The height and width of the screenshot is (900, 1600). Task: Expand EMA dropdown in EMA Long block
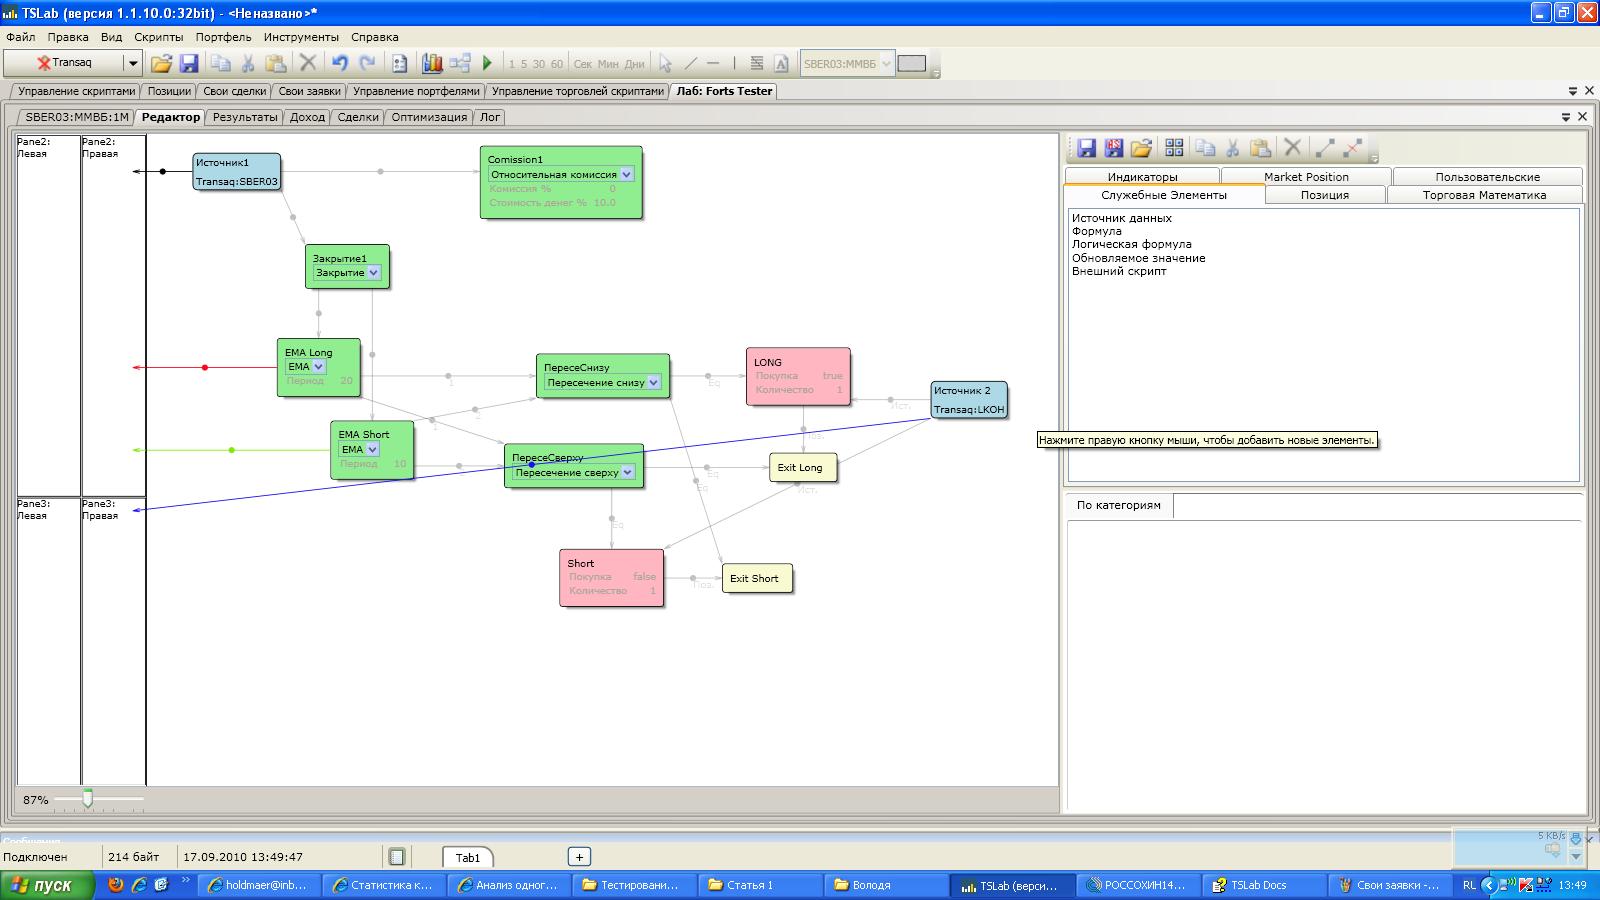tap(319, 367)
